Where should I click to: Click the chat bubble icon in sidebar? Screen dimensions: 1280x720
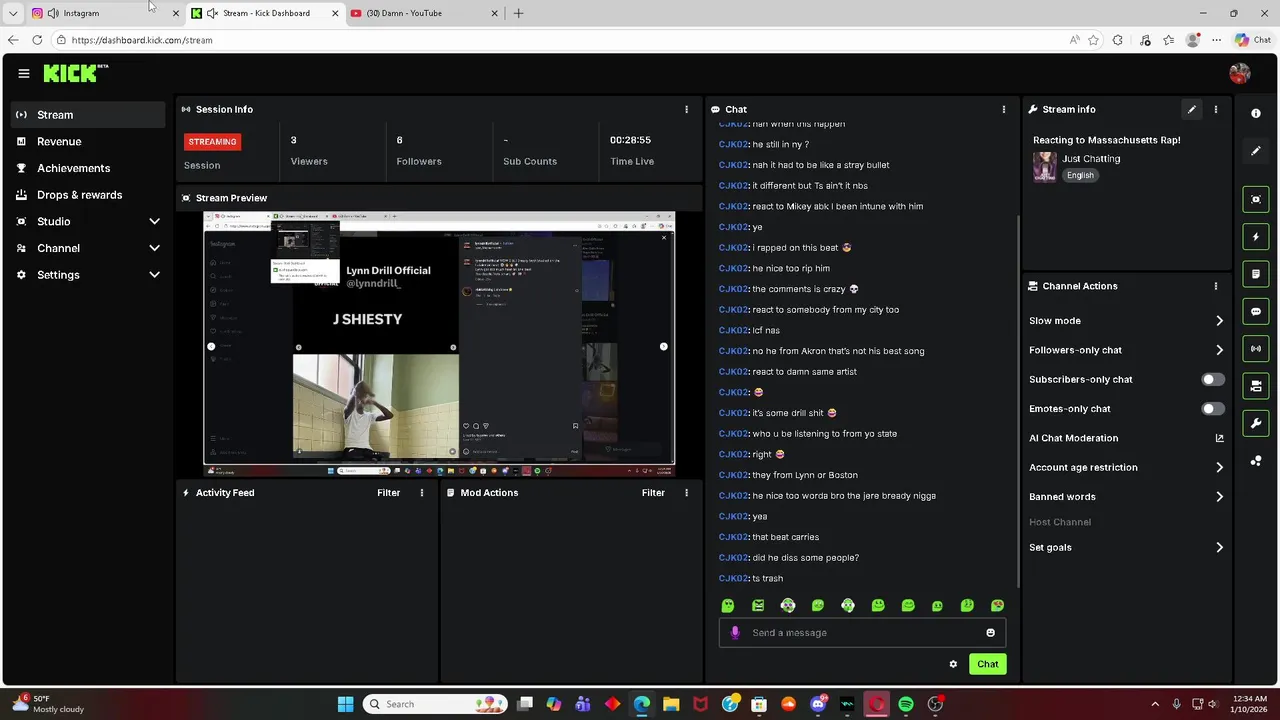[x=1256, y=311]
